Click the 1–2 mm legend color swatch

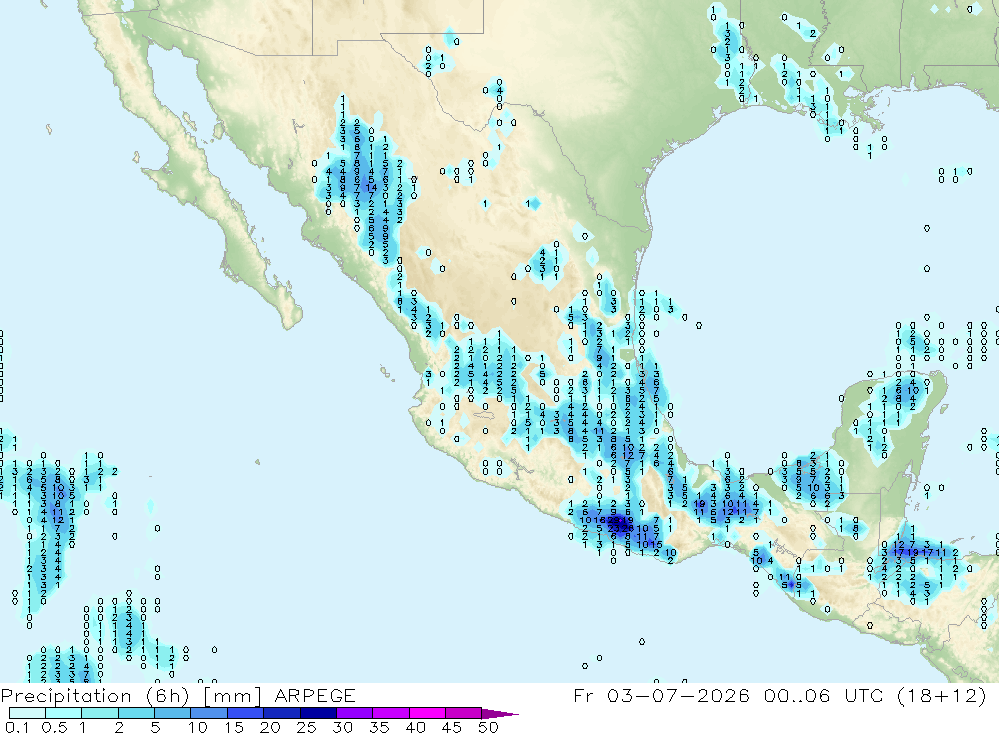(100, 713)
